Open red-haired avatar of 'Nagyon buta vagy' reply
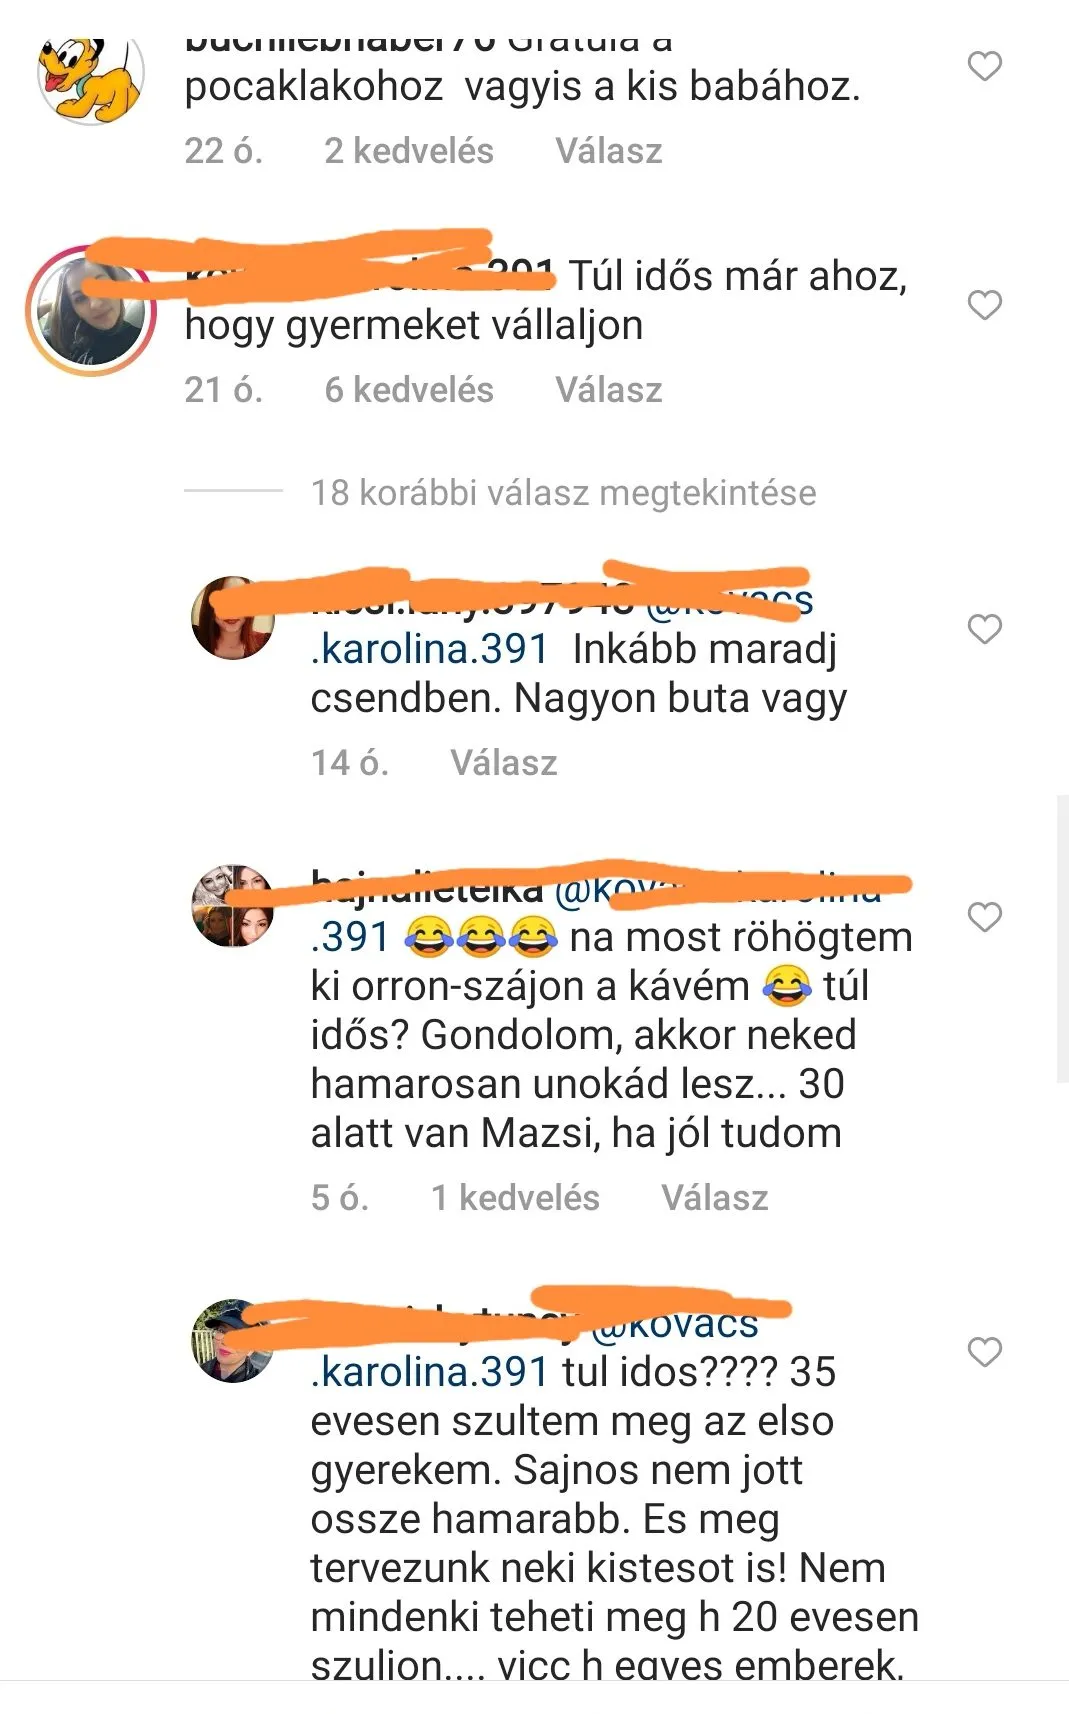Screen dimensions: 1069x1714 [233, 617]
